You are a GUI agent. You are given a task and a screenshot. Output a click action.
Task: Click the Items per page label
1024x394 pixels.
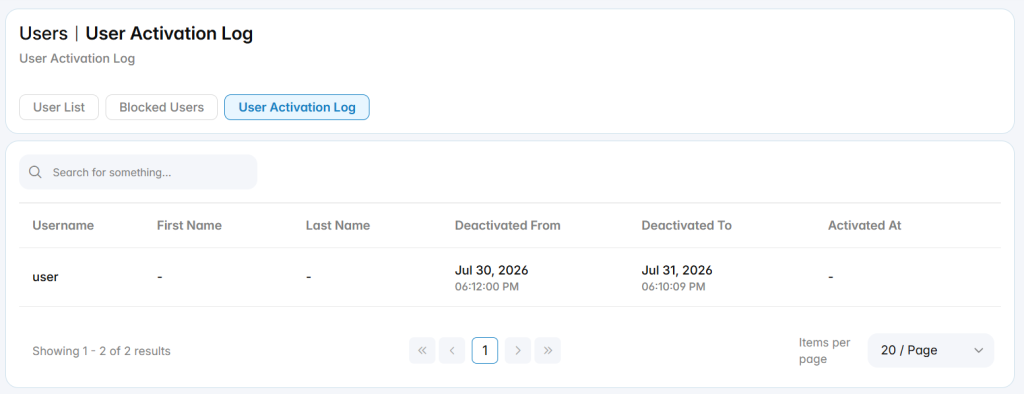pyautogui.click(x=824, y=351)
